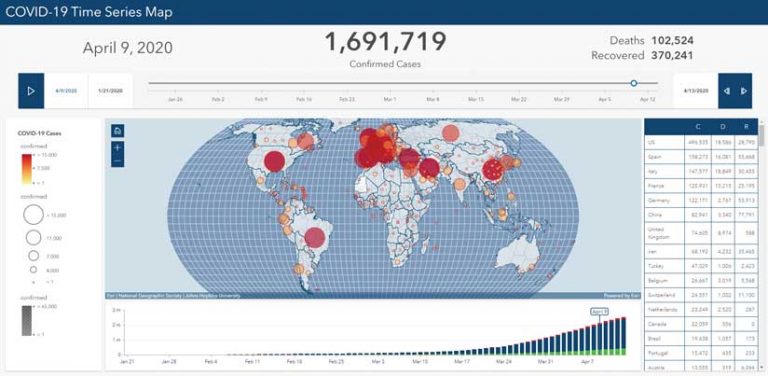
Task: Click the Apr 9 marker on bar chart
Action: pyautogui.click(x=600, y=311)
